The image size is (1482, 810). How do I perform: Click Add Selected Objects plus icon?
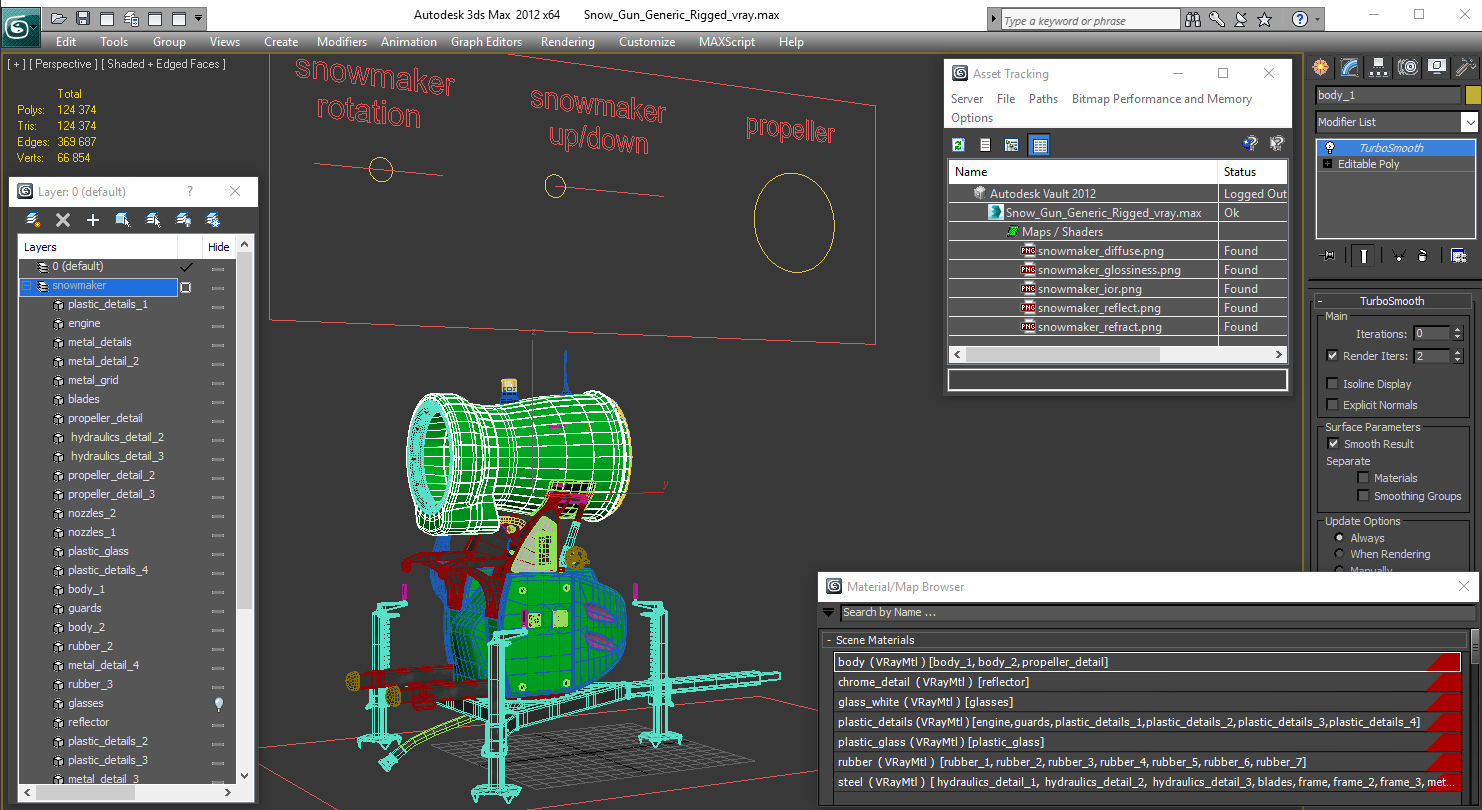(93, 220)
